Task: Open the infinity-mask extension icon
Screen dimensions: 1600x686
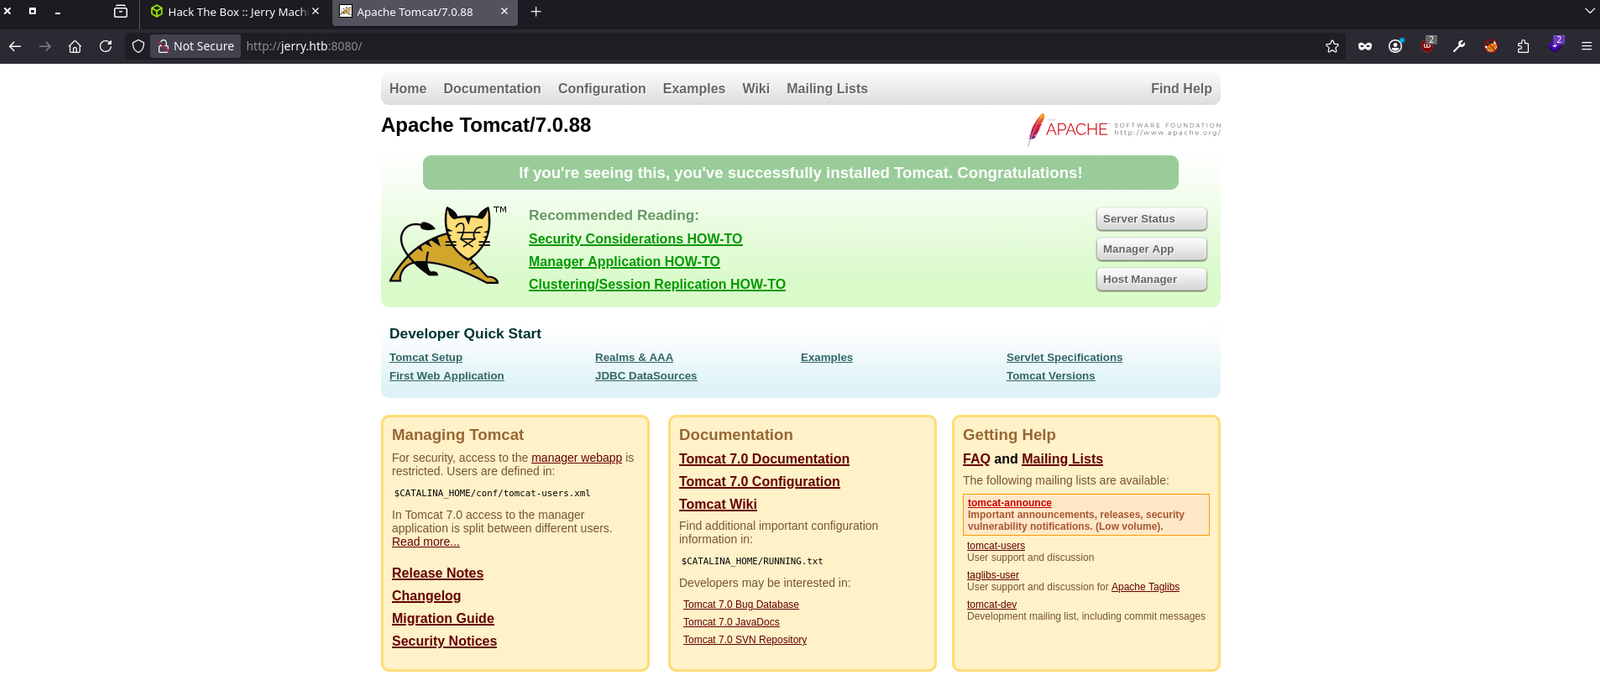Action: [x=1365, y=46]
